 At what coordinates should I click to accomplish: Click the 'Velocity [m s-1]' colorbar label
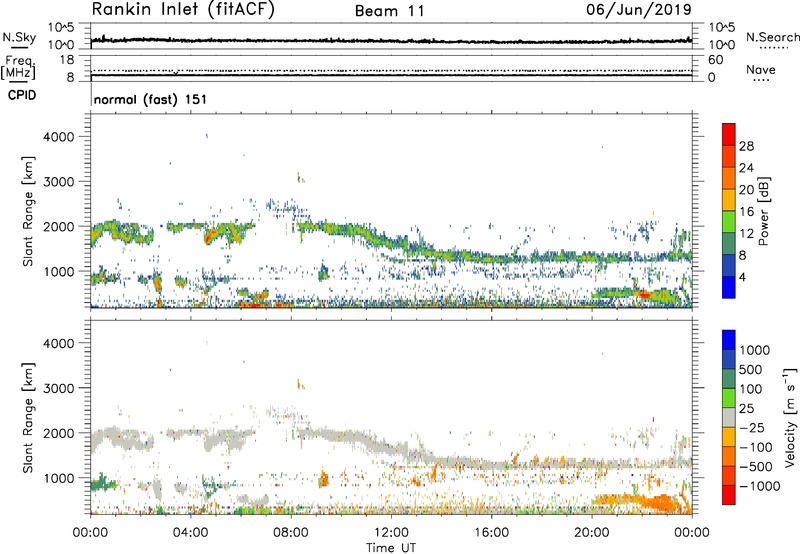click(x=790, y=417)
